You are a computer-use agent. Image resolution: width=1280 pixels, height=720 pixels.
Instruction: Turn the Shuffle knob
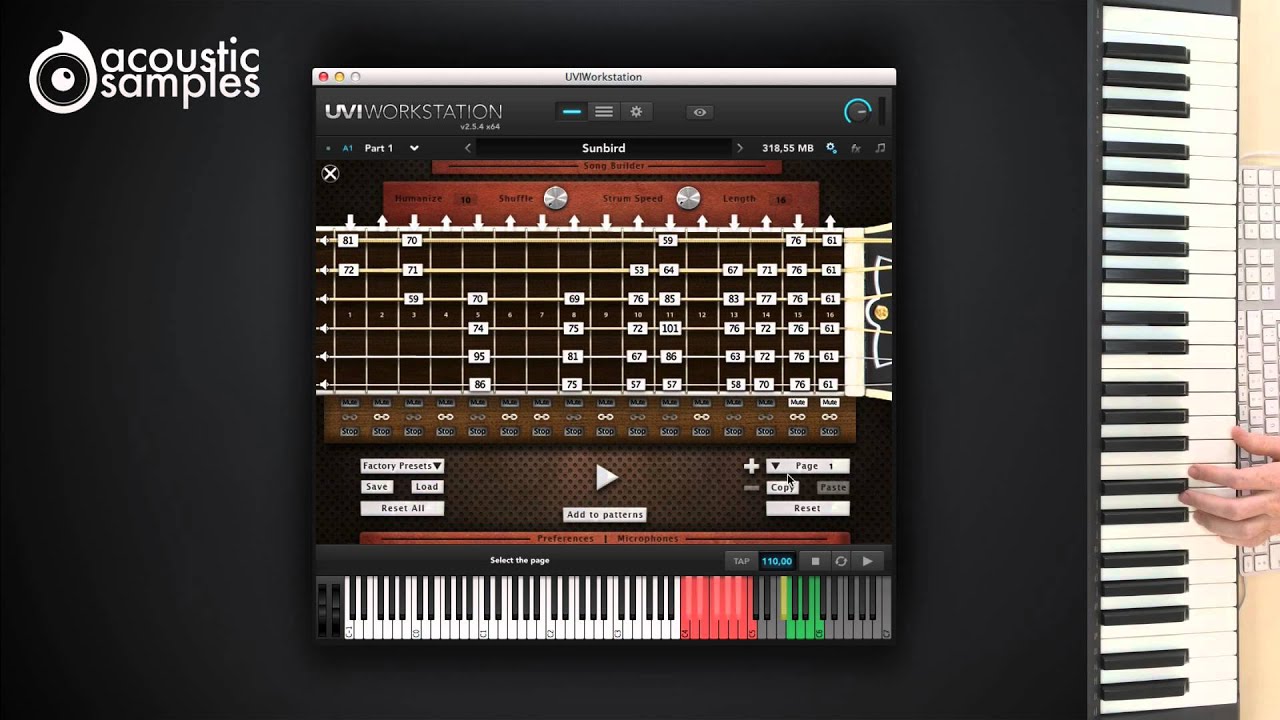[x=555, y=198]
